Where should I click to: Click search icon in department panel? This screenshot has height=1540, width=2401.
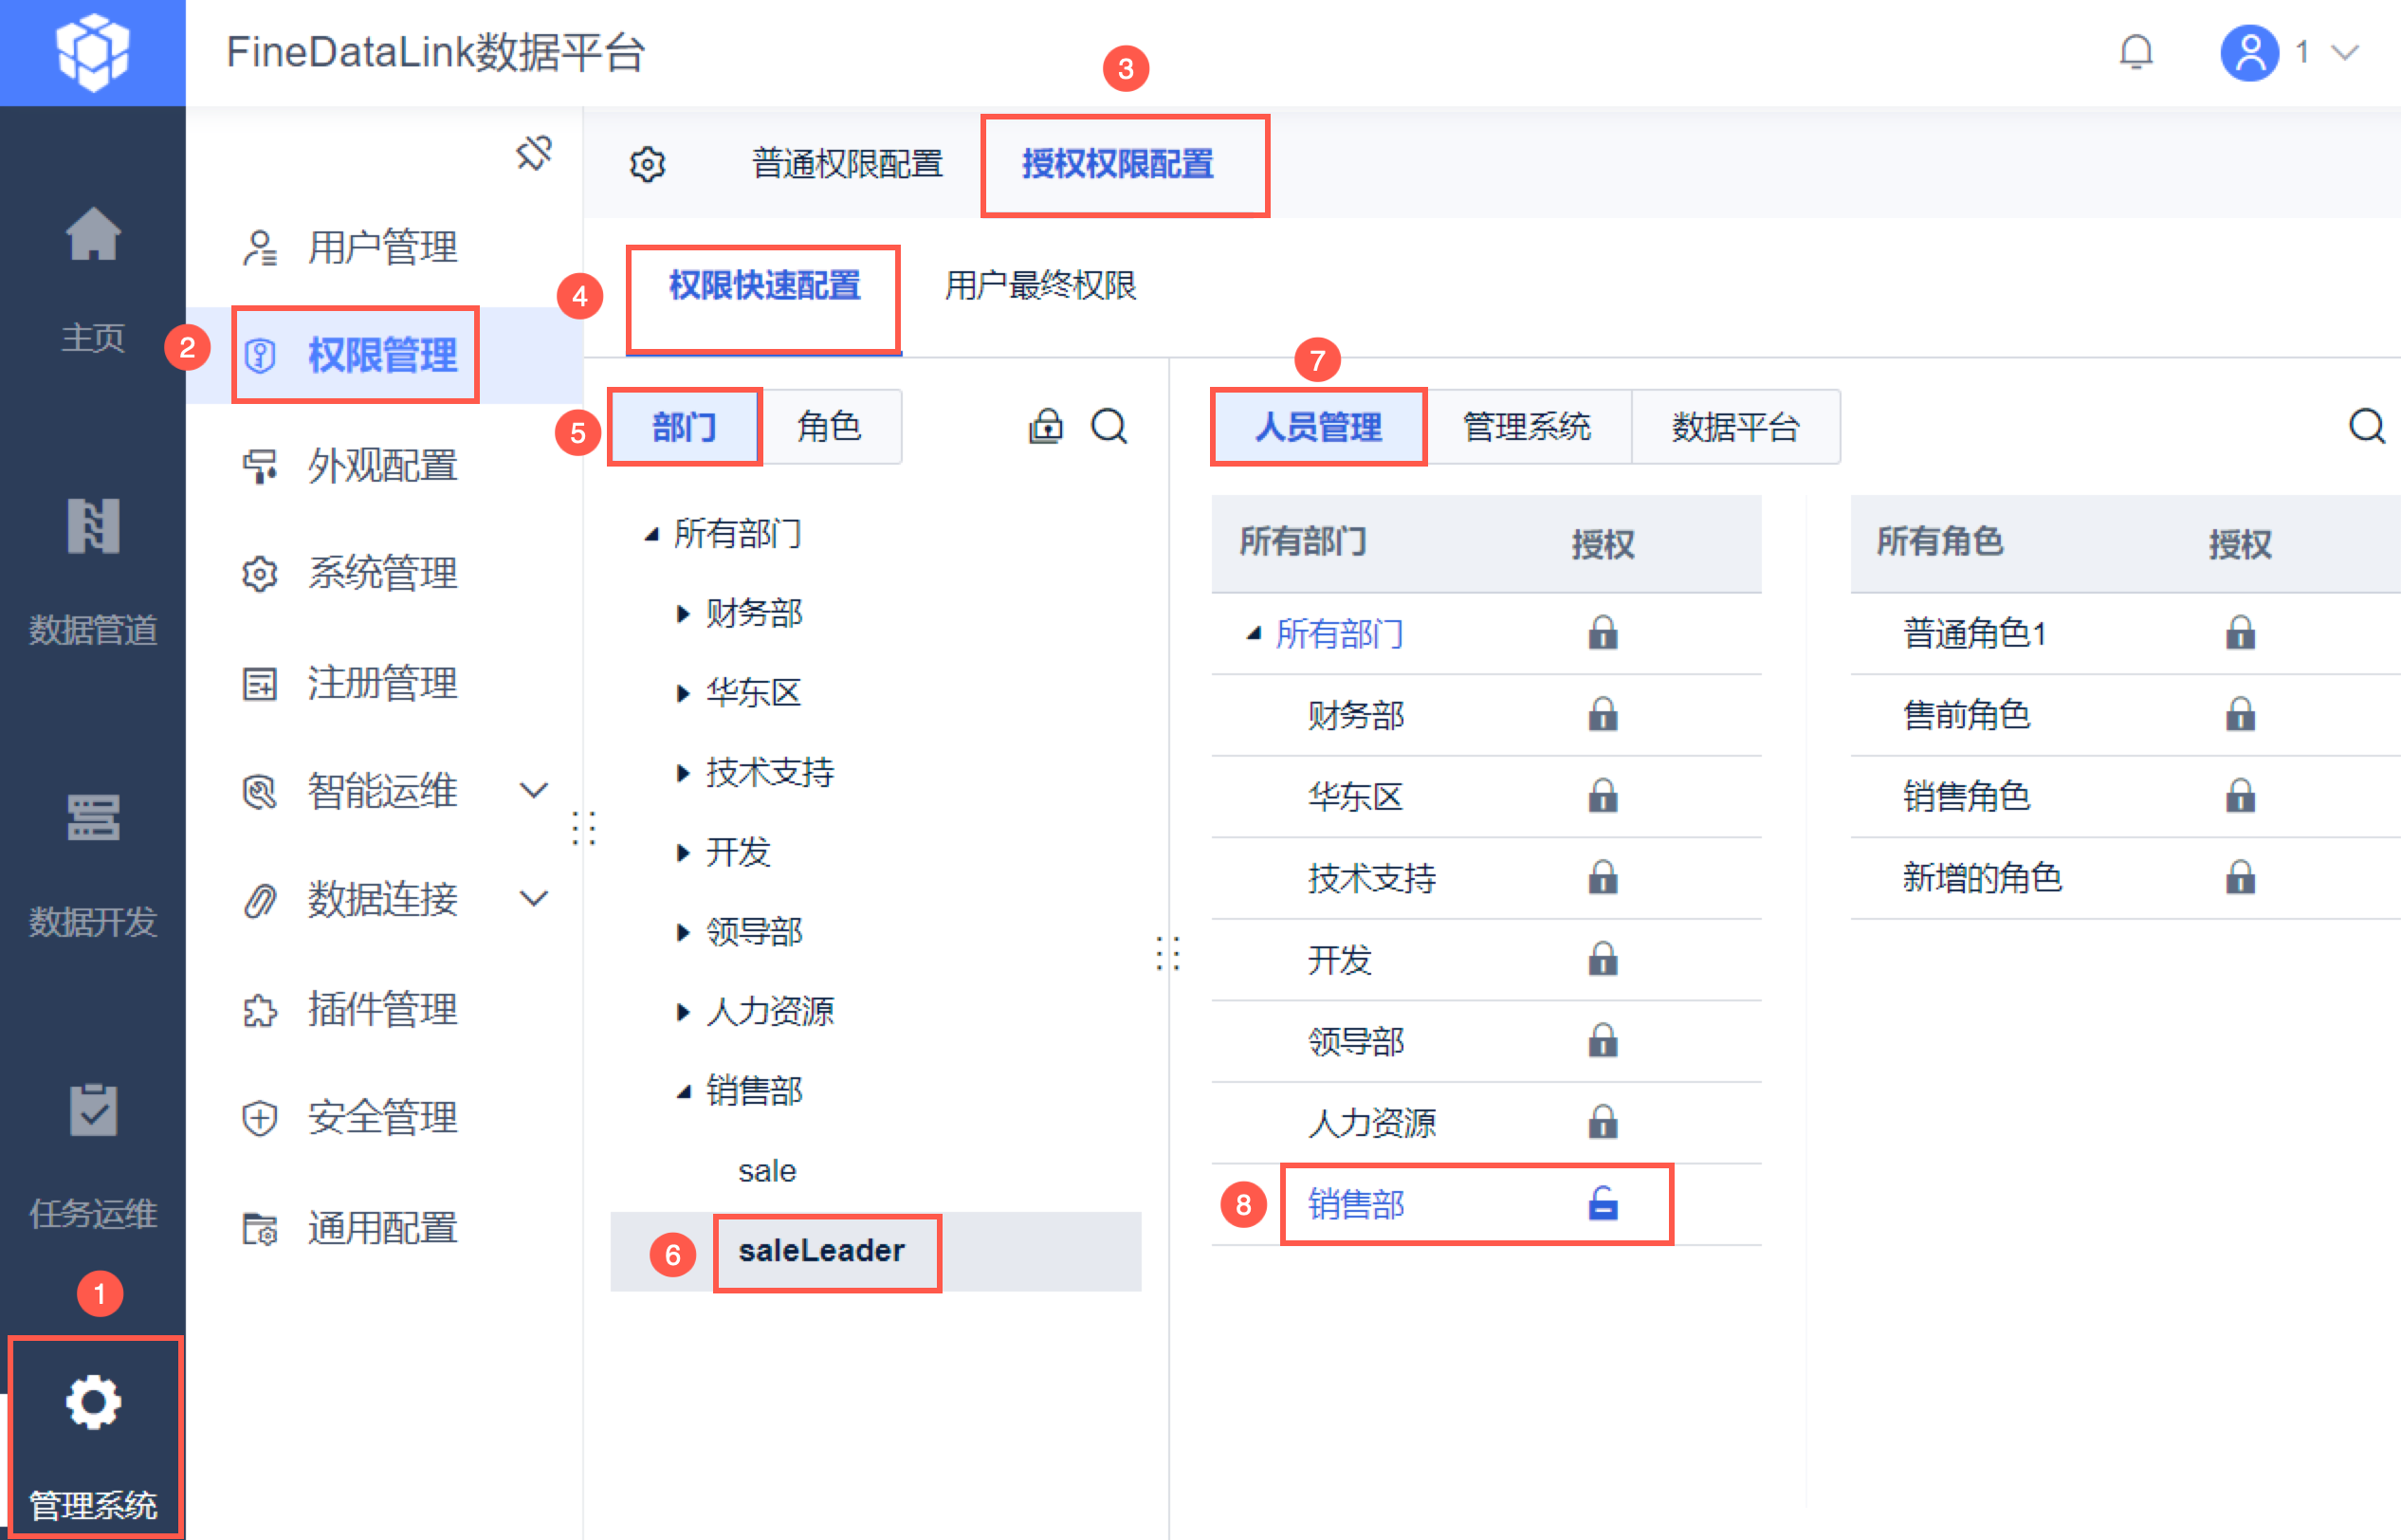(x=1108, y=427)
